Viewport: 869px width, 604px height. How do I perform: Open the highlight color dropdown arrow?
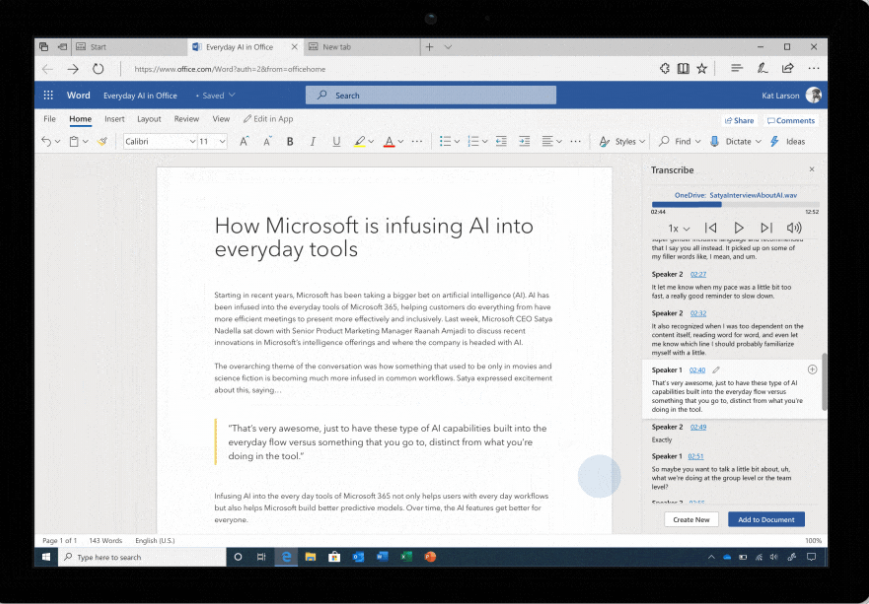point(371,141)
